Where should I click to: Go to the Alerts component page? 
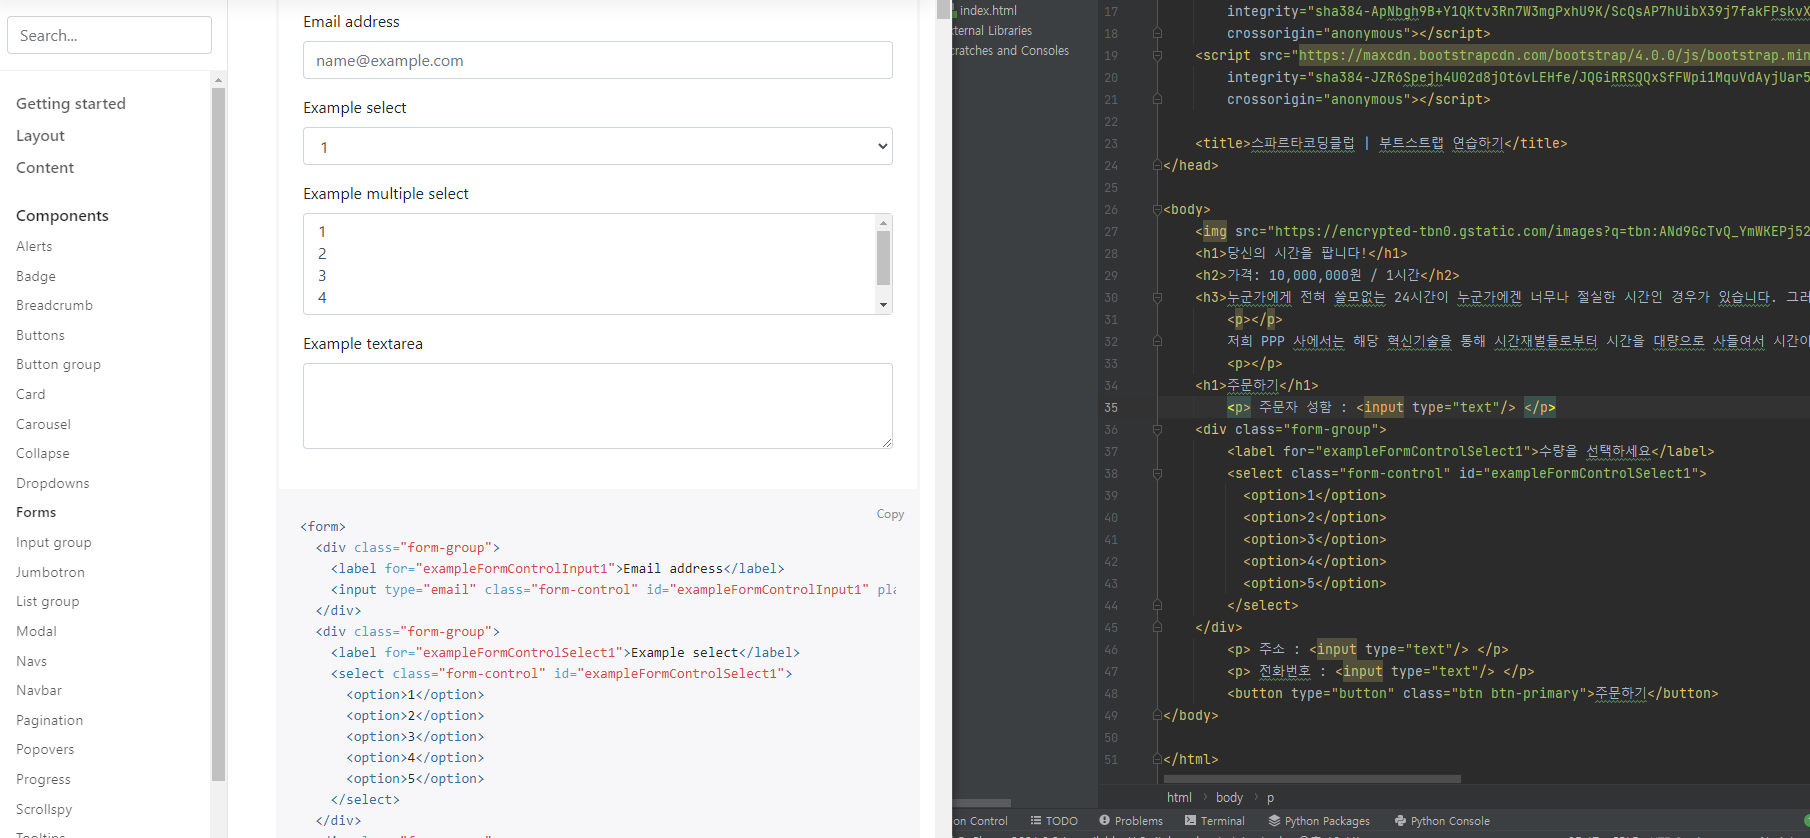click(x=34, y=246)
